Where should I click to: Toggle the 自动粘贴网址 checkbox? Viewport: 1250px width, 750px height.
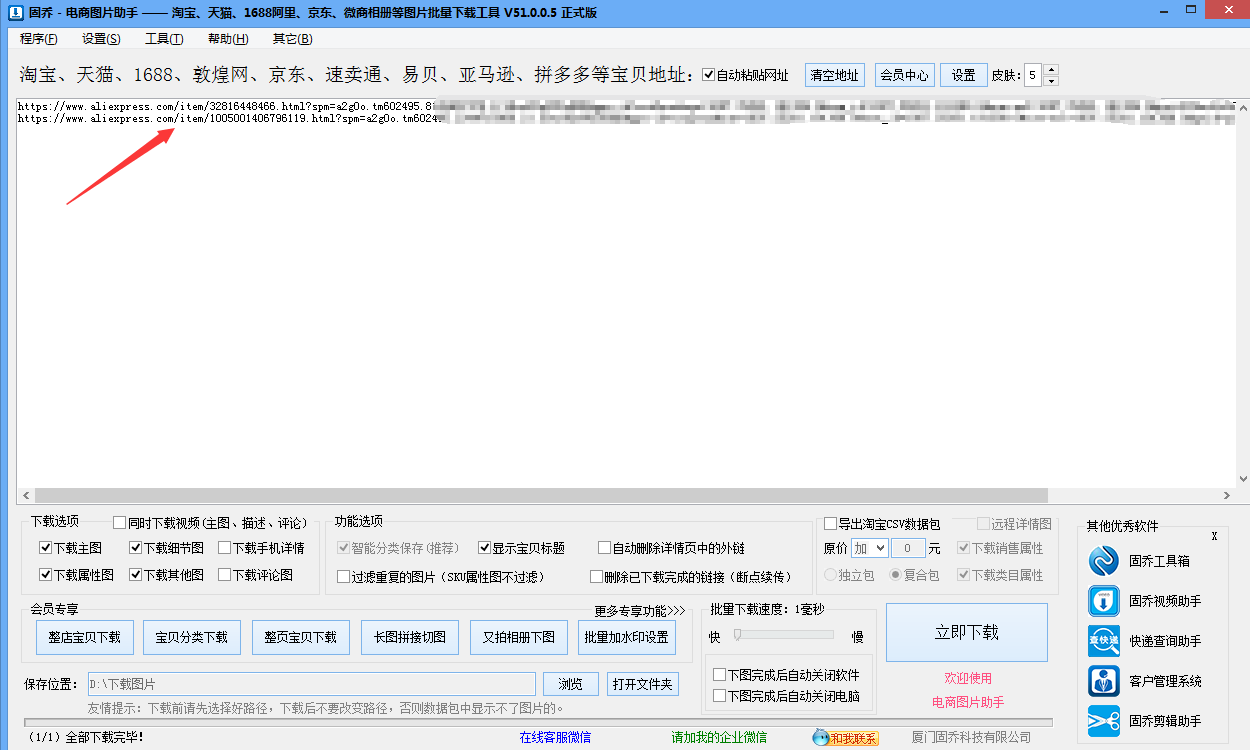click(709, 75)
